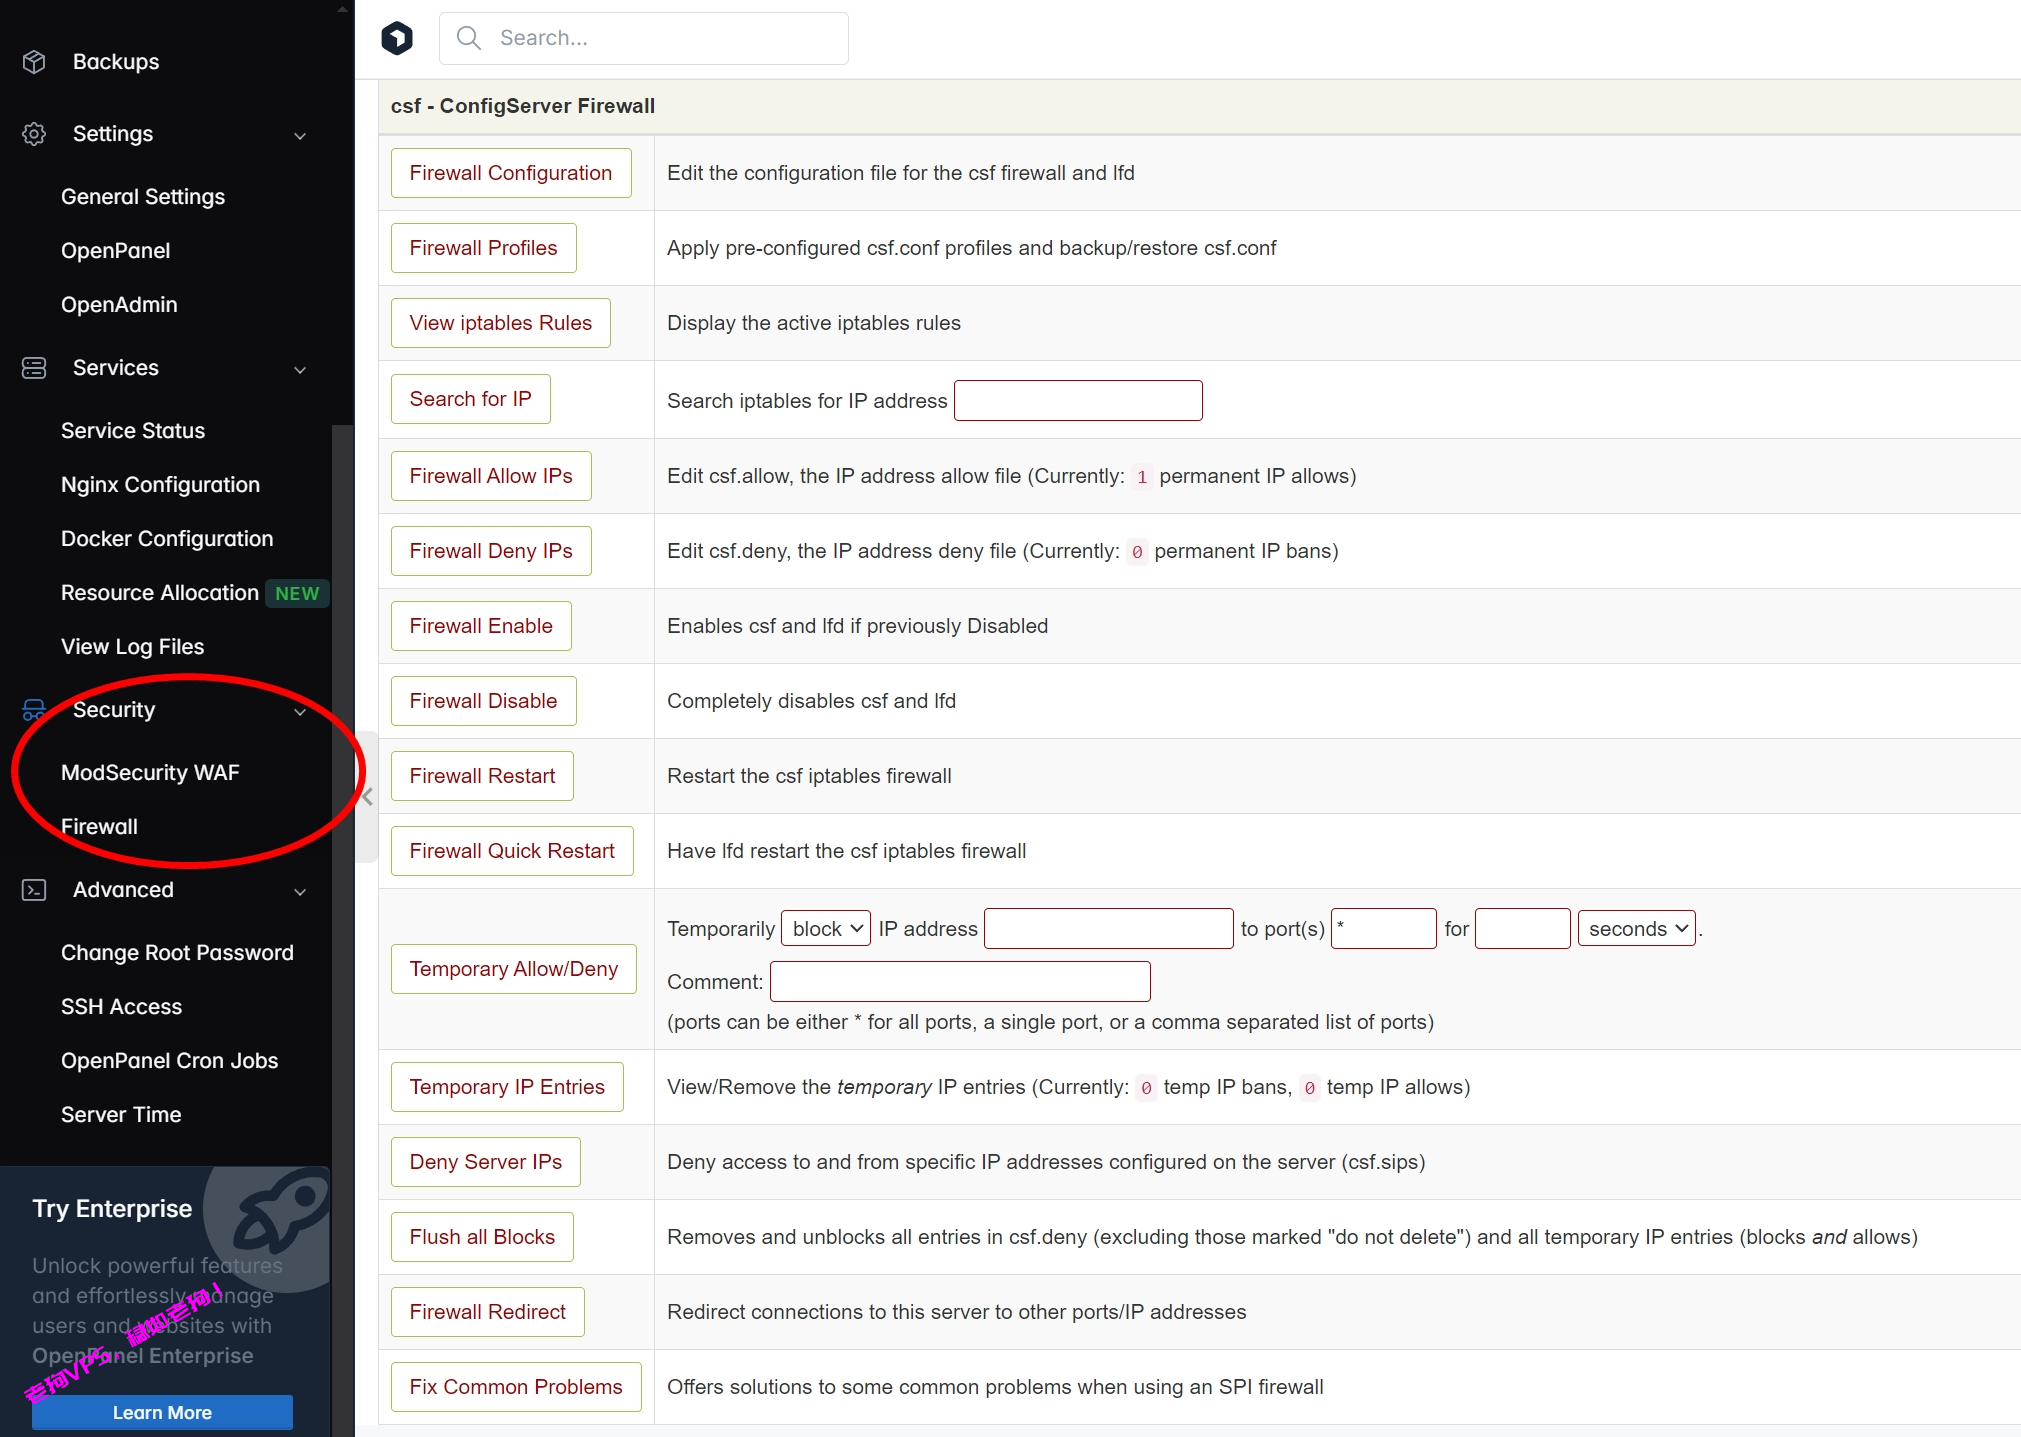Image resolution: width=2021 pixels, height=1437 pixels.
Task: Click the Firewall Configuration button
Action: coord(510,173)
